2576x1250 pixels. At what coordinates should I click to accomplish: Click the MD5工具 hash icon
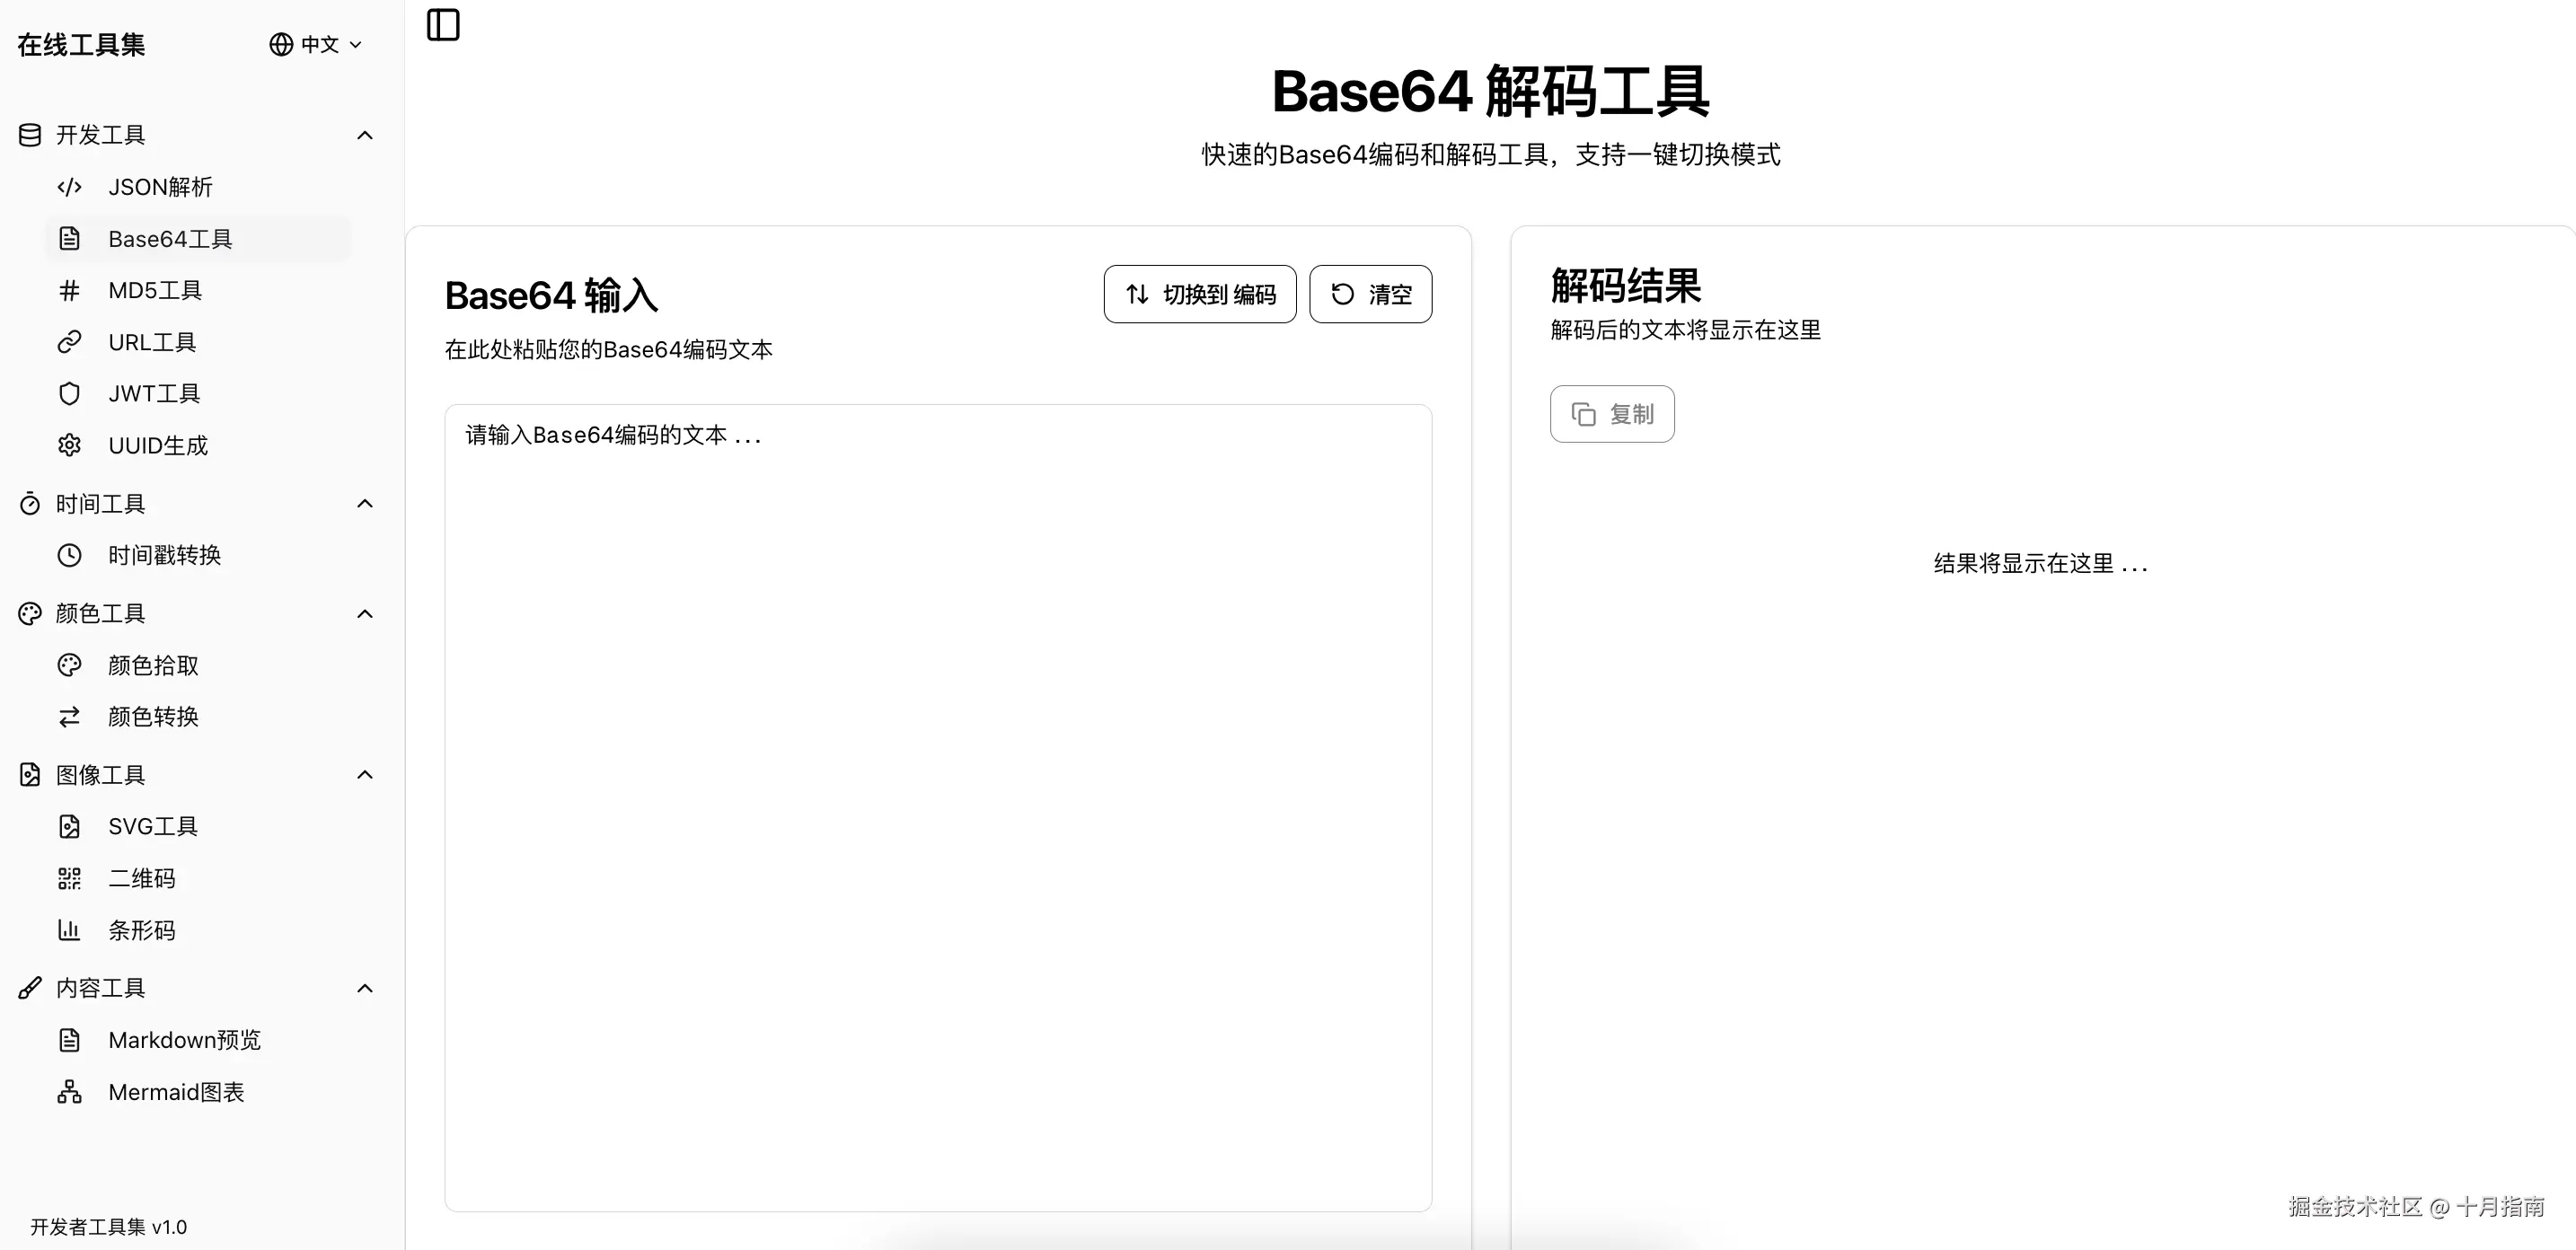click(x=69, y=291)
